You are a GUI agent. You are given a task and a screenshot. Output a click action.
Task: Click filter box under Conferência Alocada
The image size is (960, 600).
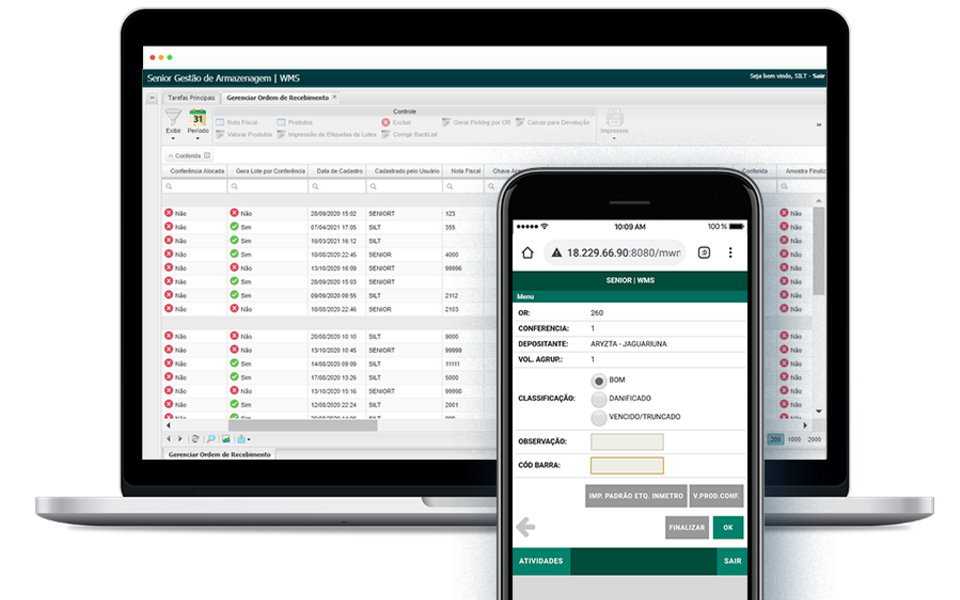click(x=194, y=186)
